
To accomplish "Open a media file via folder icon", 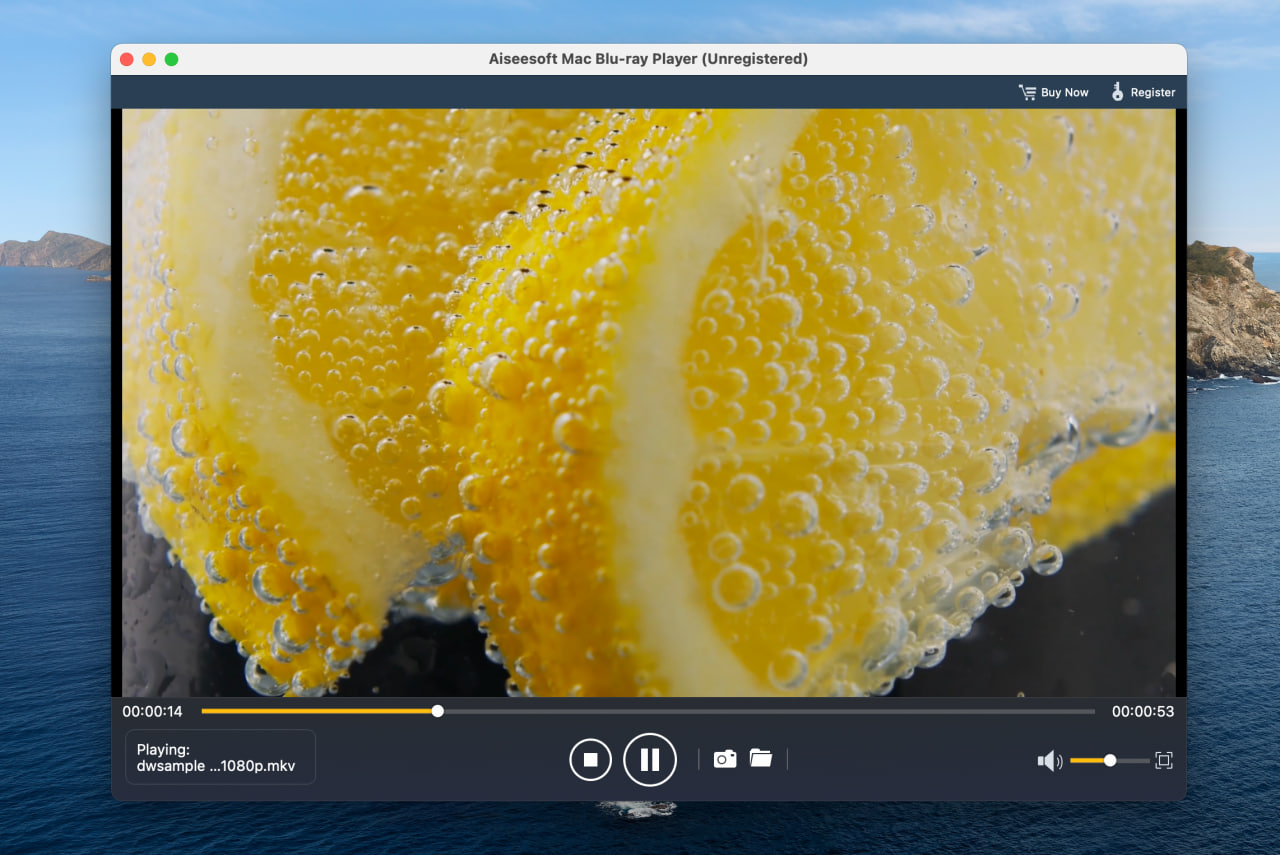I will coord(761,759).
